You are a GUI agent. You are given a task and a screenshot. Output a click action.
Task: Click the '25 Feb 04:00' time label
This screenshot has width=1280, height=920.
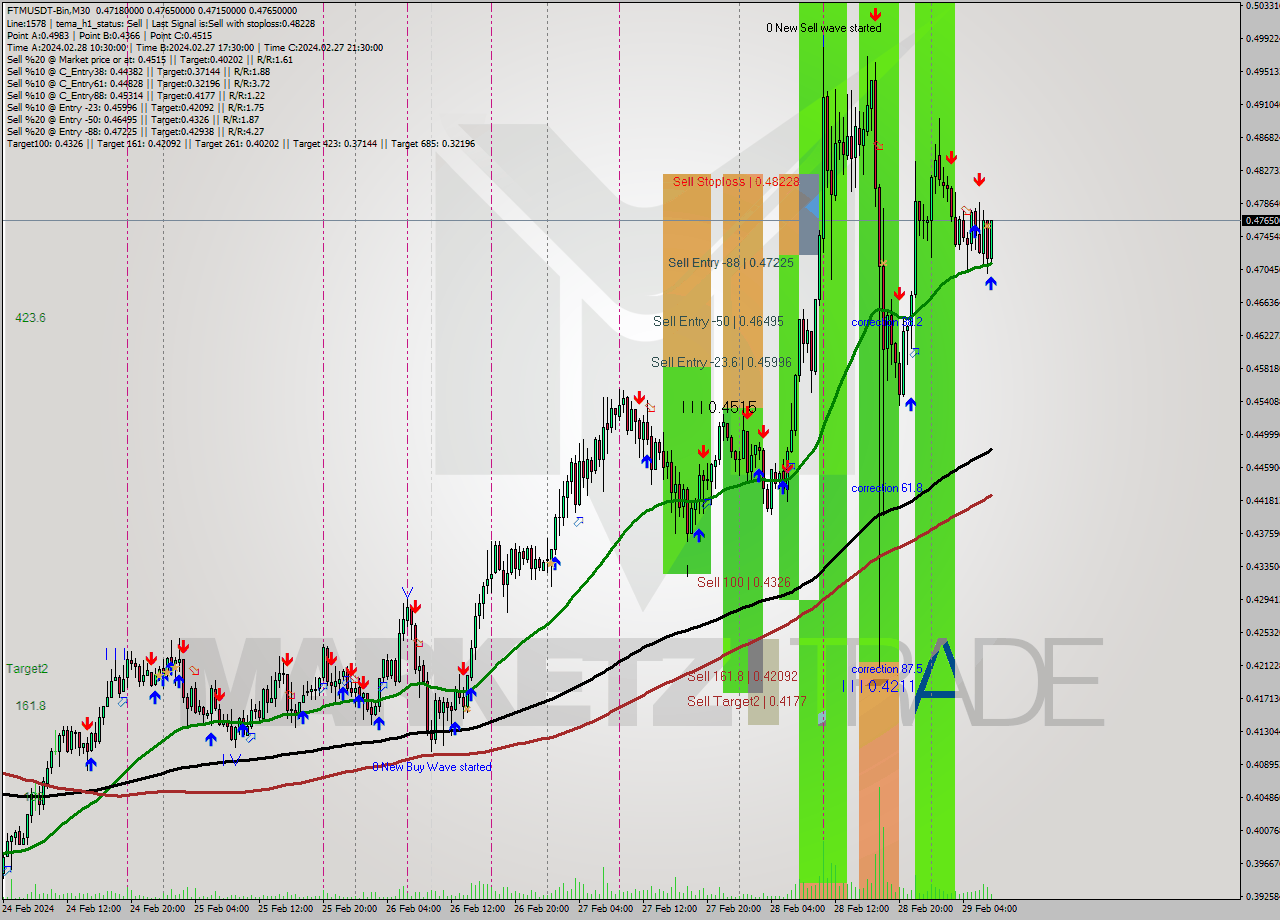221,909
